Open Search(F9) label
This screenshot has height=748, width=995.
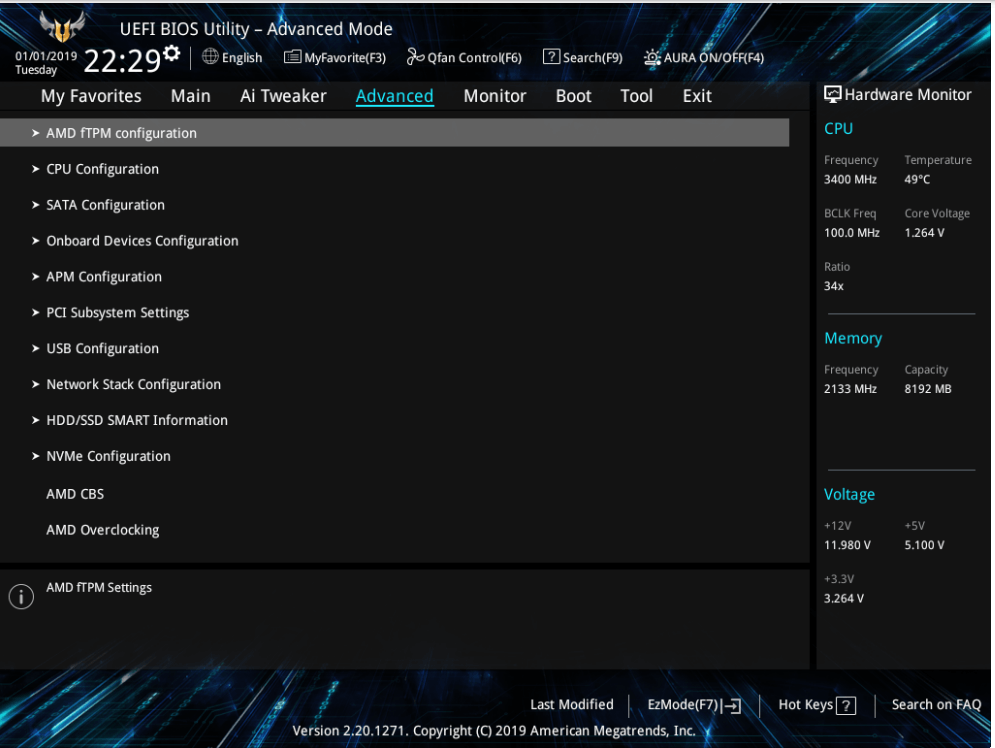(x=593, y=58)
